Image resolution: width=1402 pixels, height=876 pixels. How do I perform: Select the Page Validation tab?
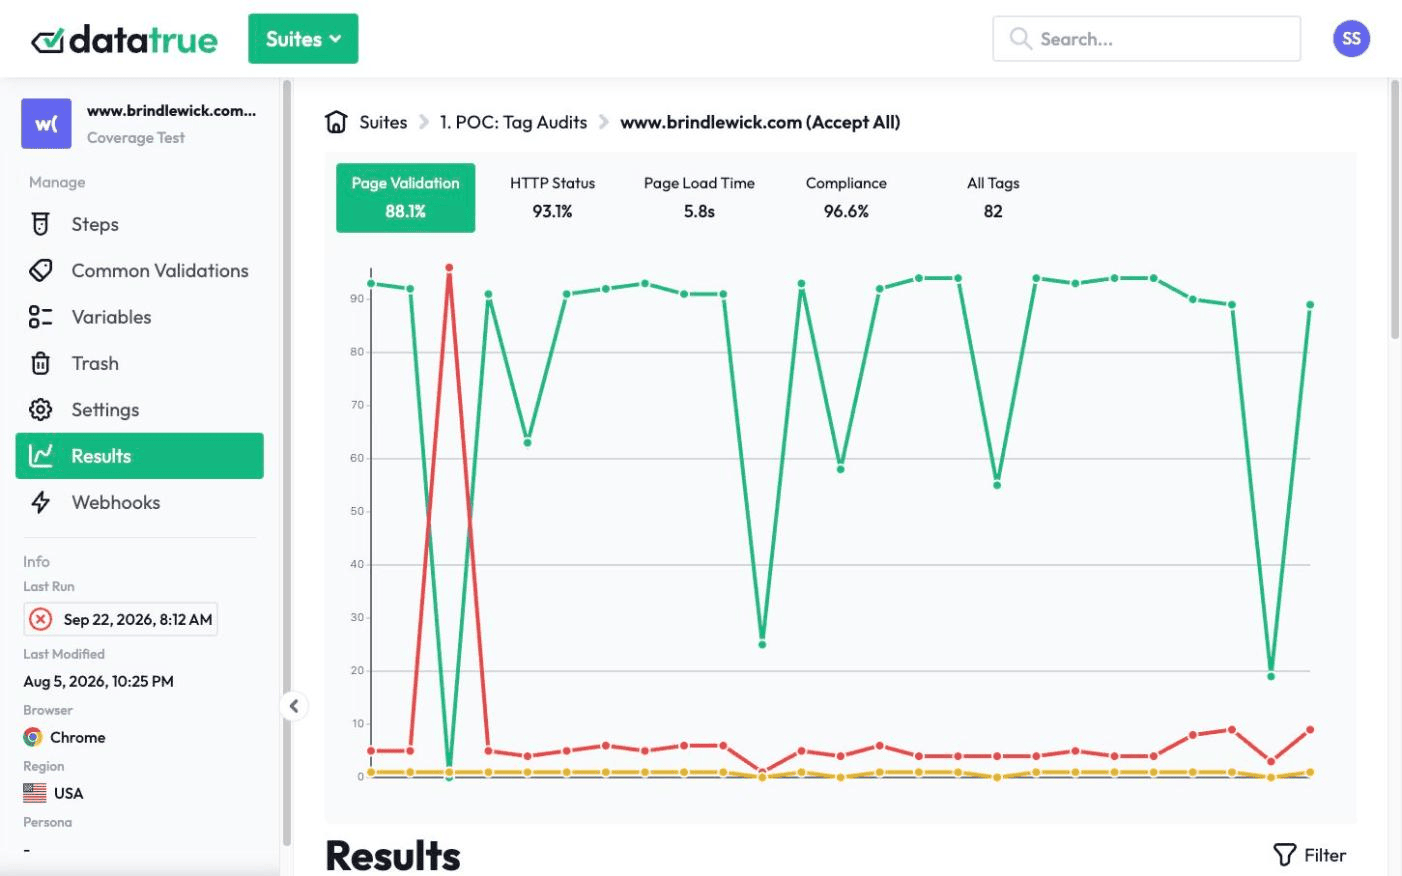click(405, 198)
